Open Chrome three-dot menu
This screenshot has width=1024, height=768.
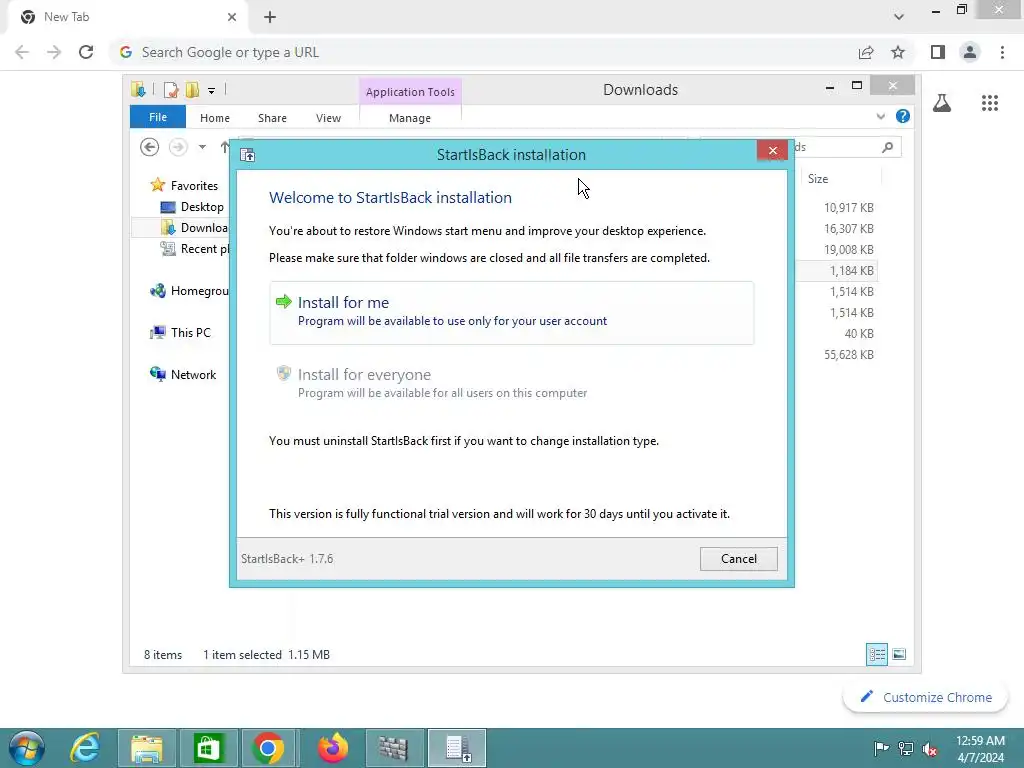pyautogui.click(x=1002, y=52)
